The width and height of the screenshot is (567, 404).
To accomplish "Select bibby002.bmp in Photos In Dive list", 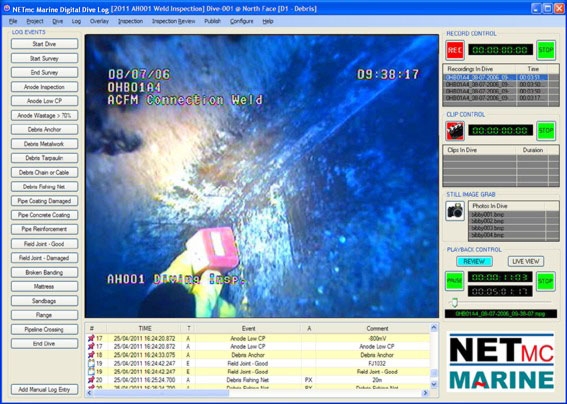I will (x=507, y=221).
